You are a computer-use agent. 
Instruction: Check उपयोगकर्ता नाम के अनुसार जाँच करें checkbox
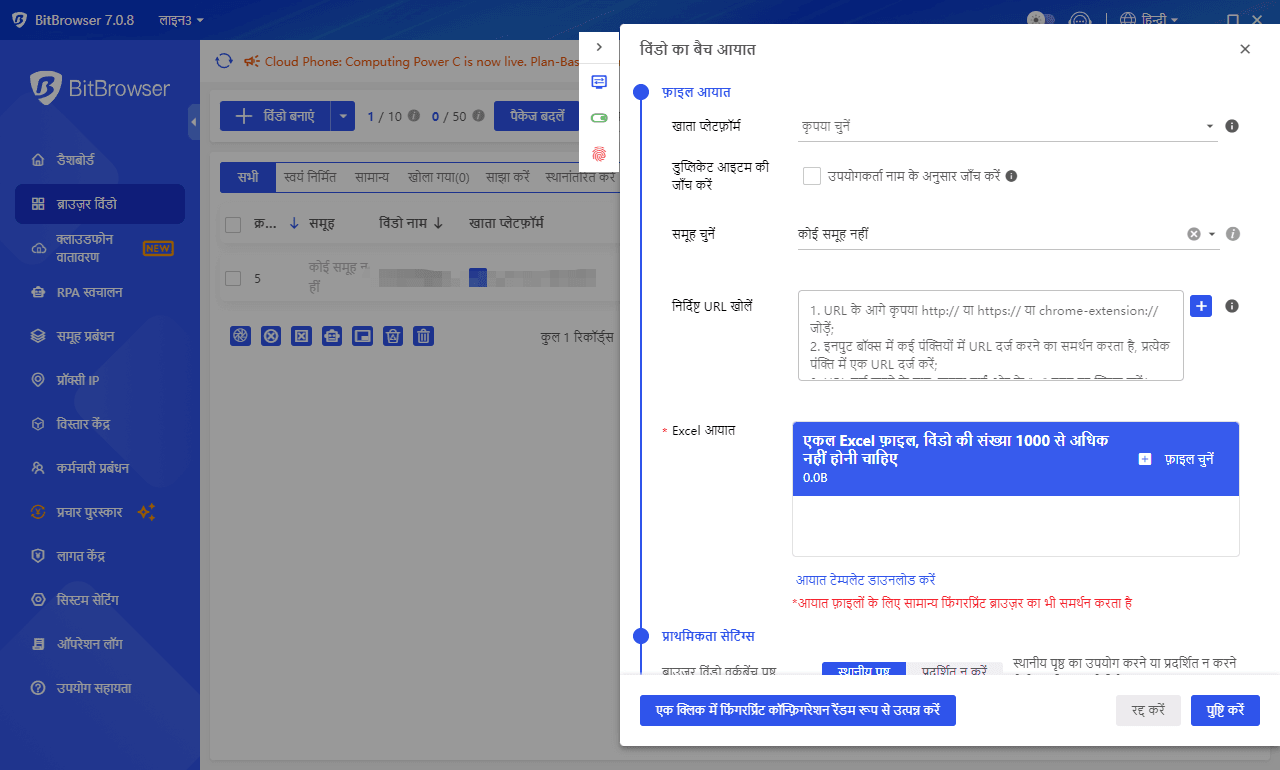pos(812,176)
